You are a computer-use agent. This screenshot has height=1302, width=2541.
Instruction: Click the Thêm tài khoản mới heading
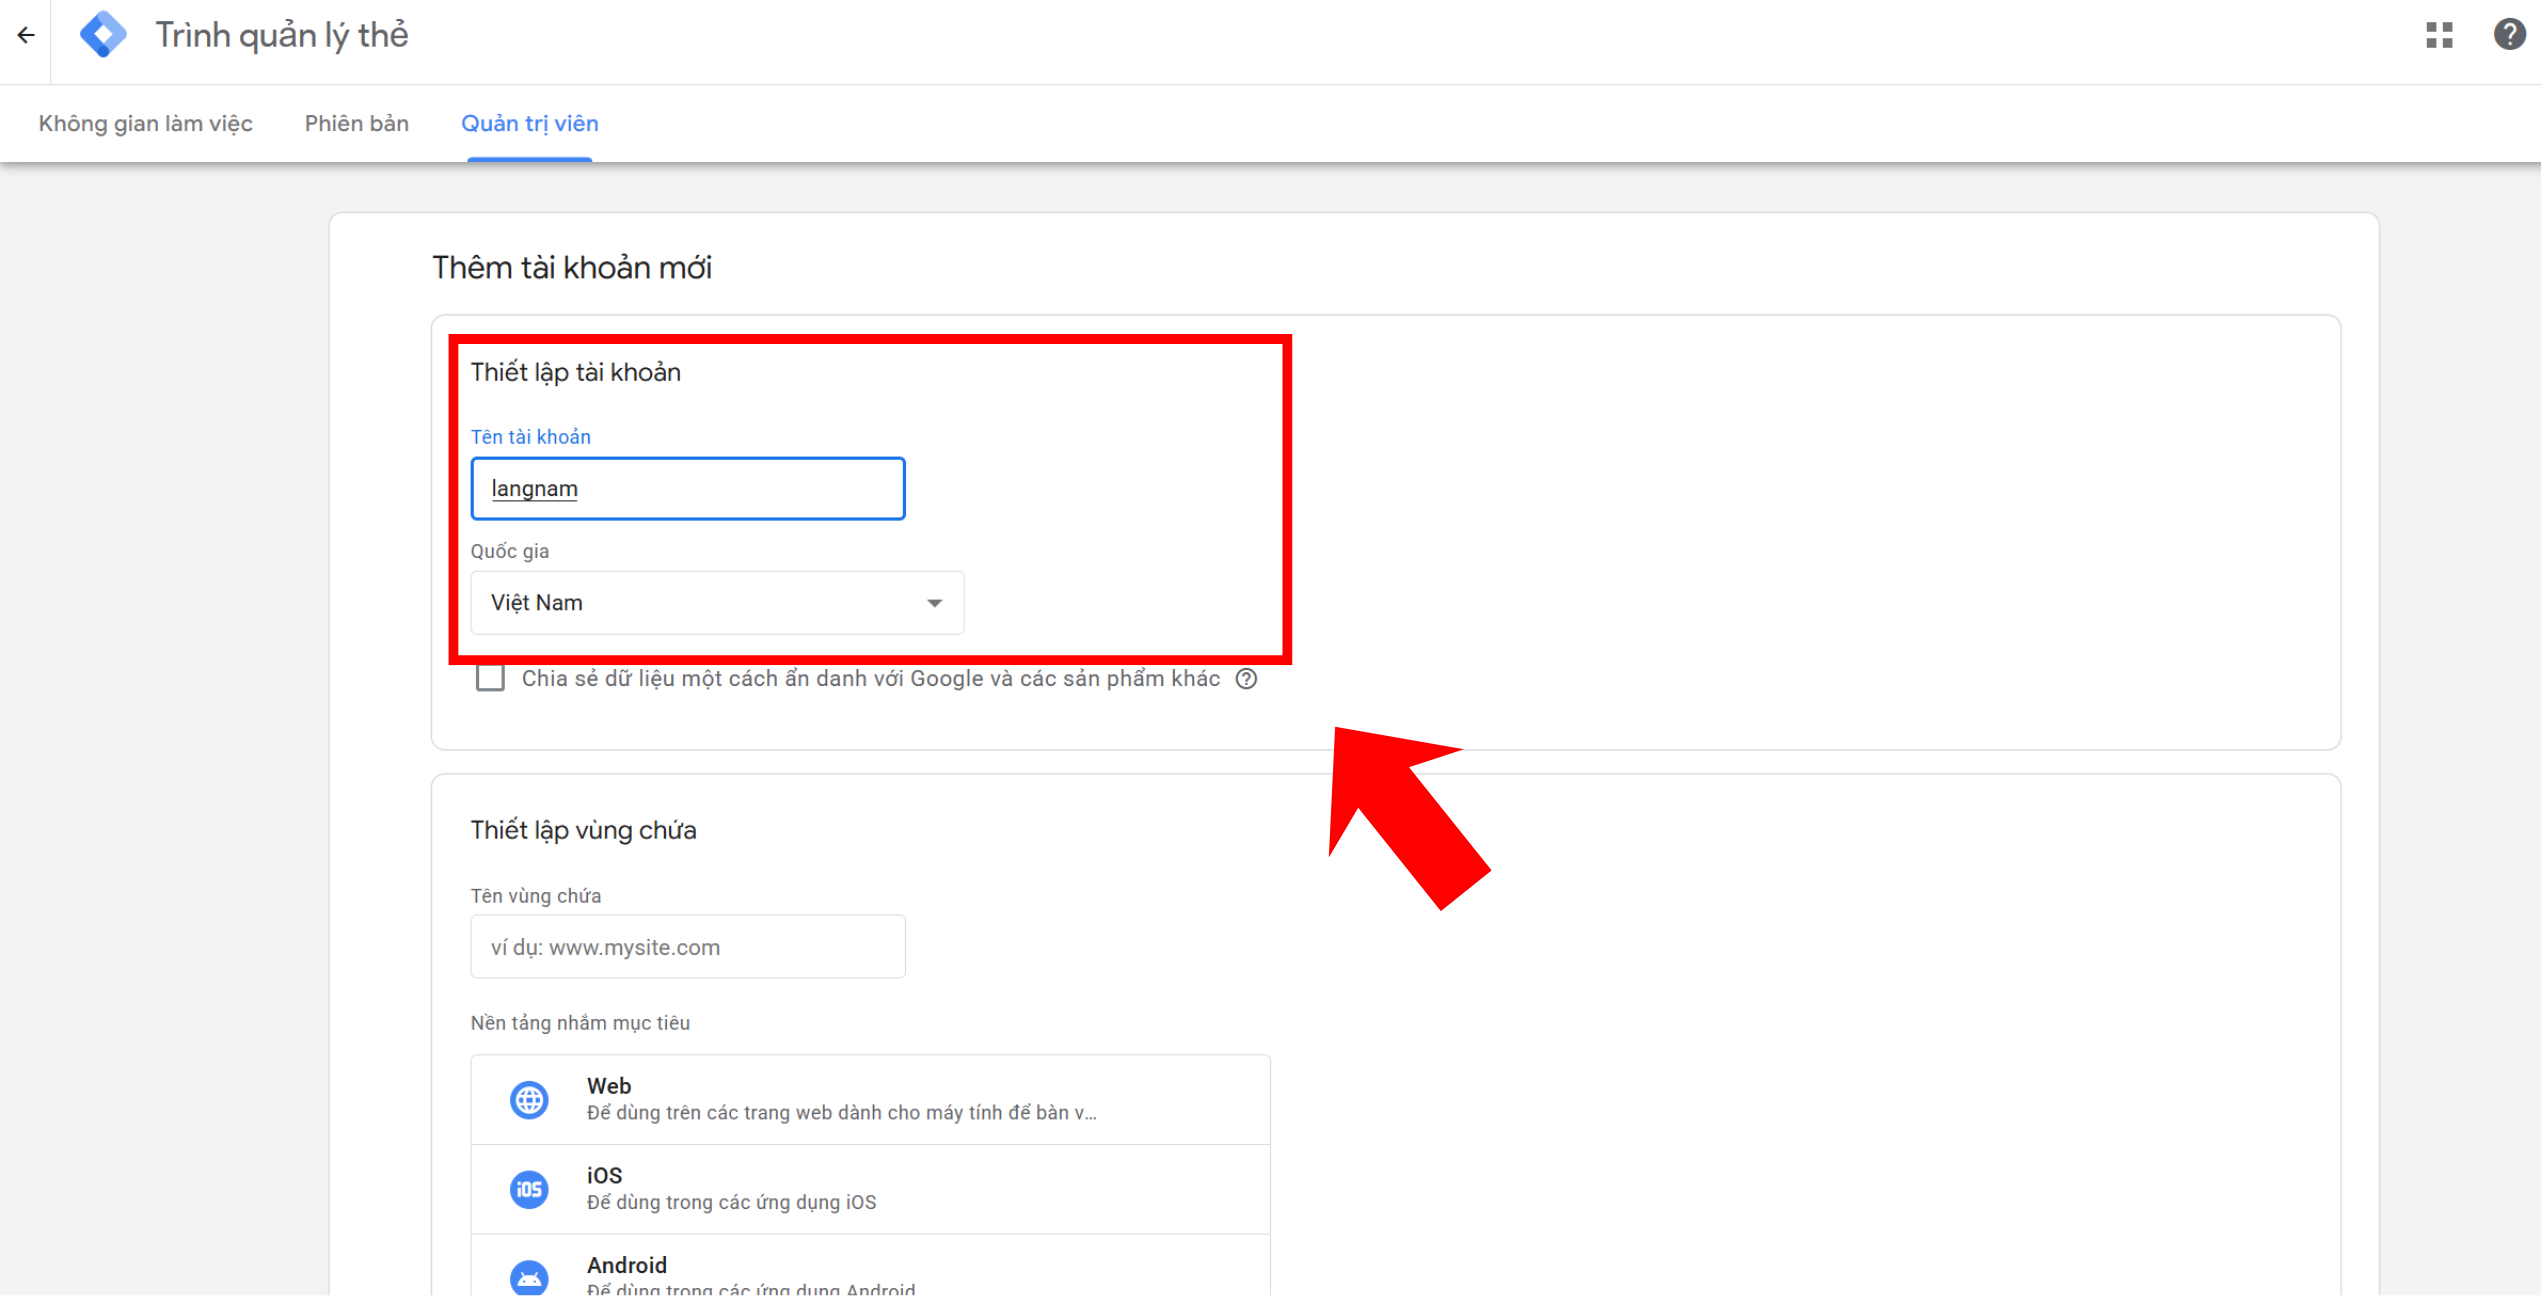[x=572, y=268]
